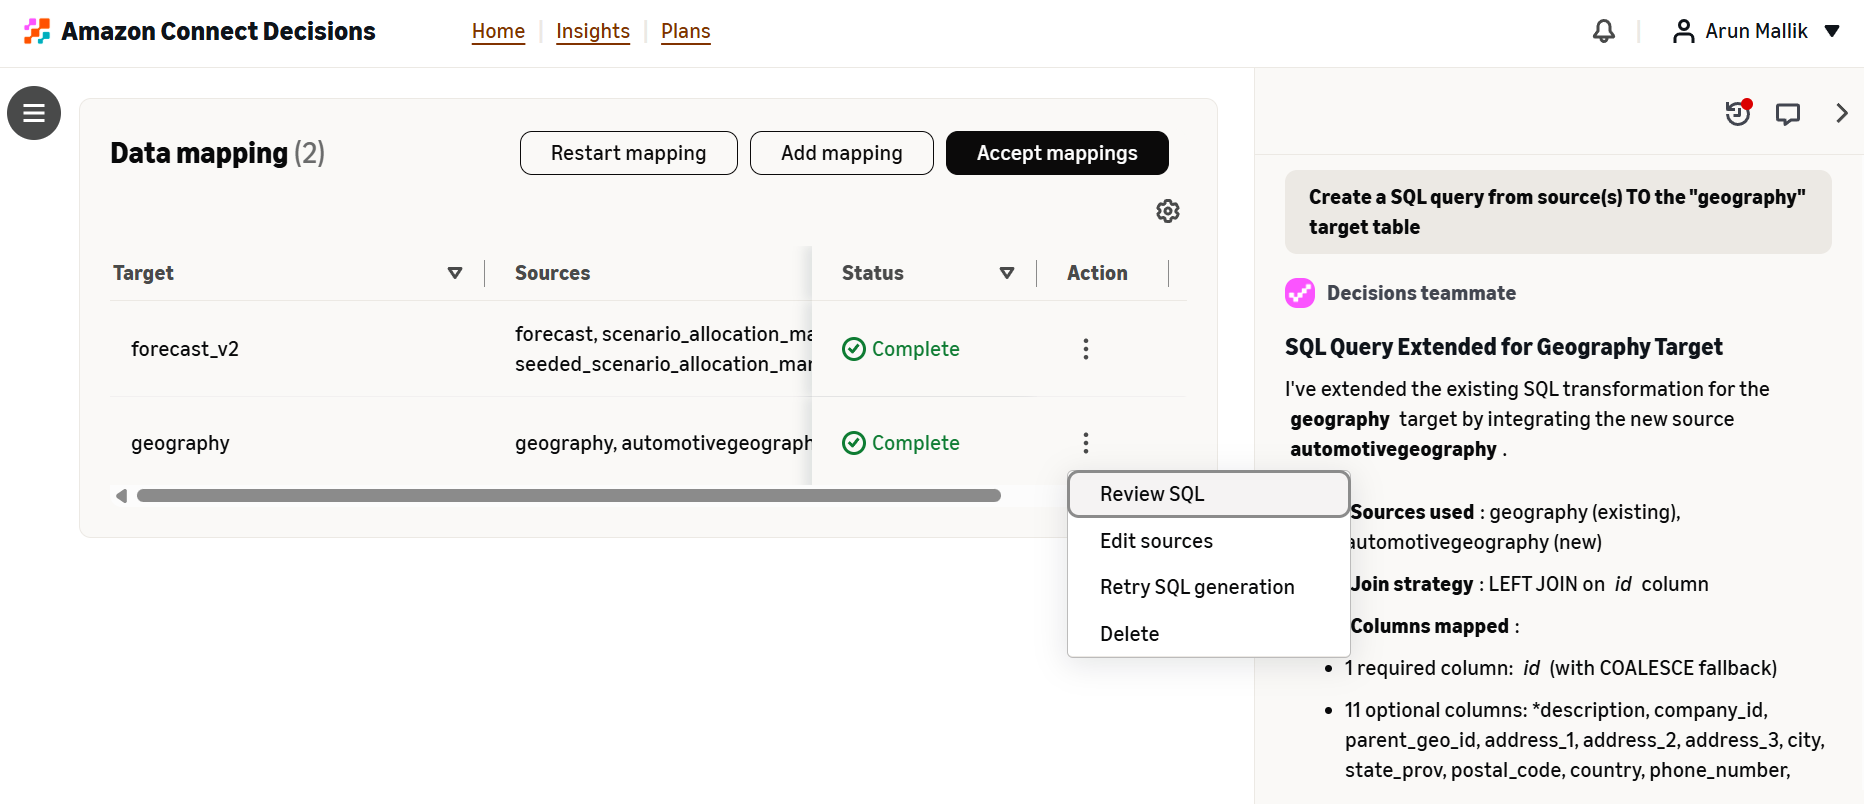The width and height of the screenshot is (1864, 804).
Task: Click the Decisions teammate avatar icon
Action: pos(1300,293)
